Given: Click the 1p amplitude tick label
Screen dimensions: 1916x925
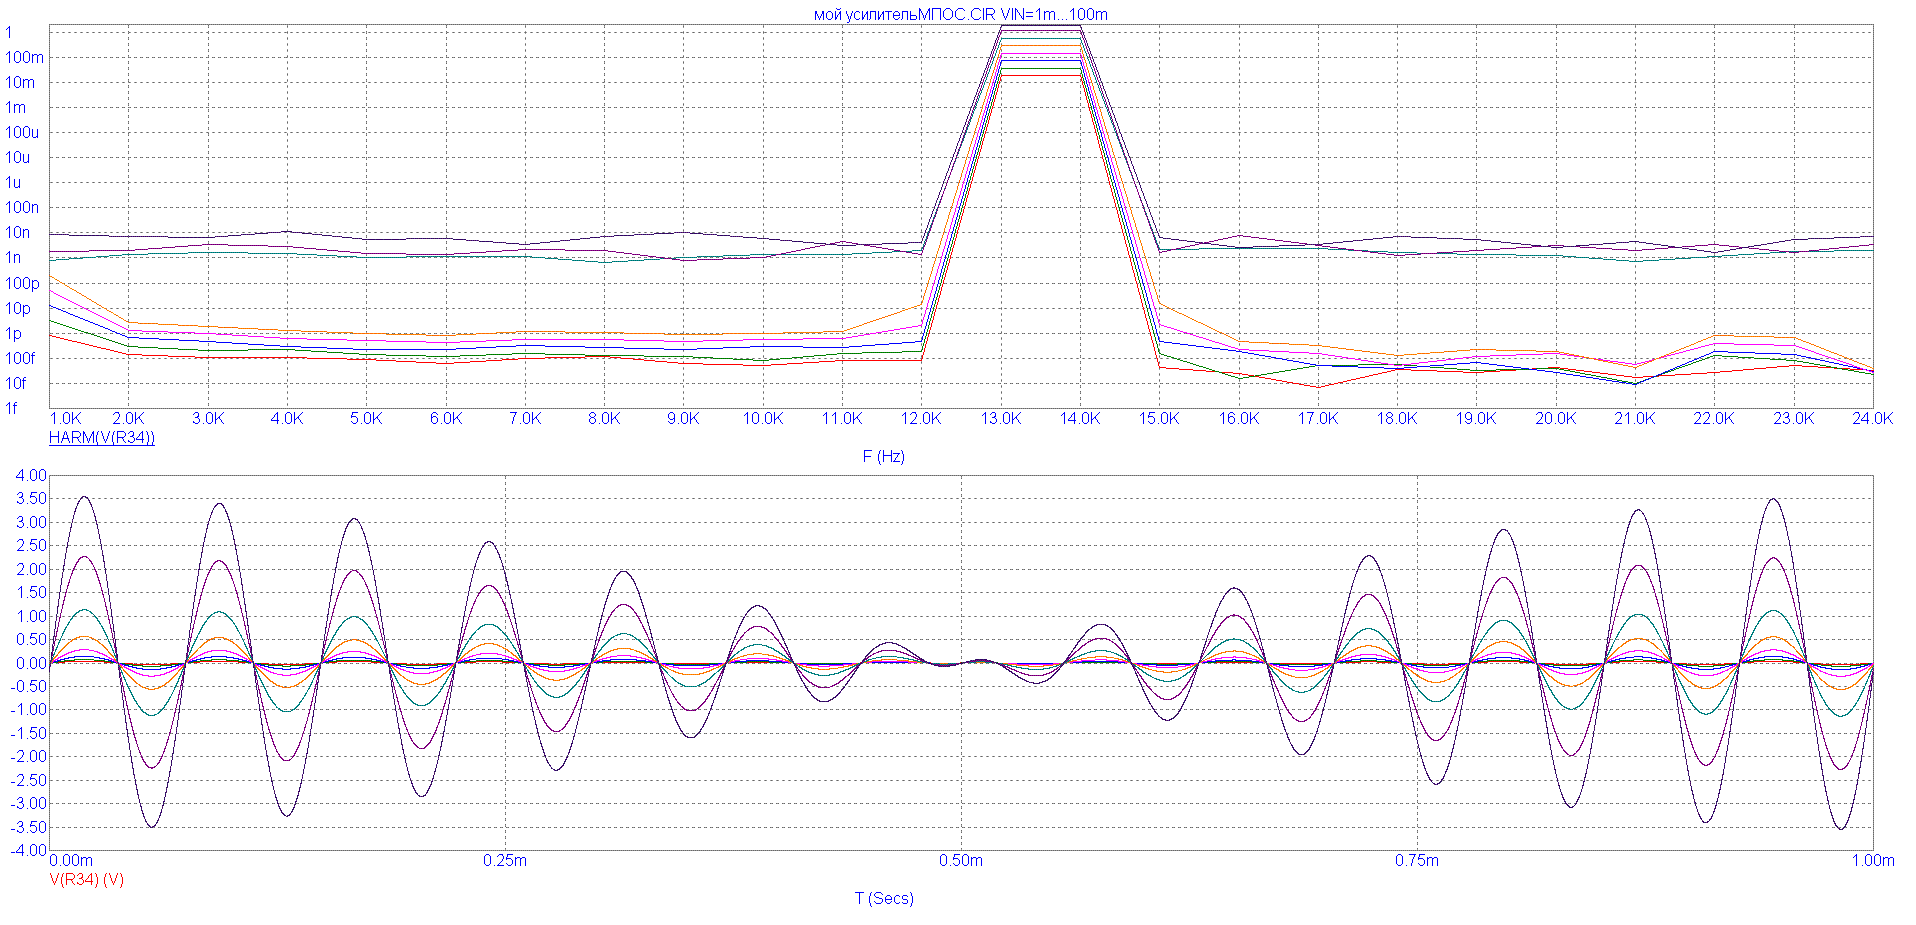Looking at the screenshot, I should (13, 333).
